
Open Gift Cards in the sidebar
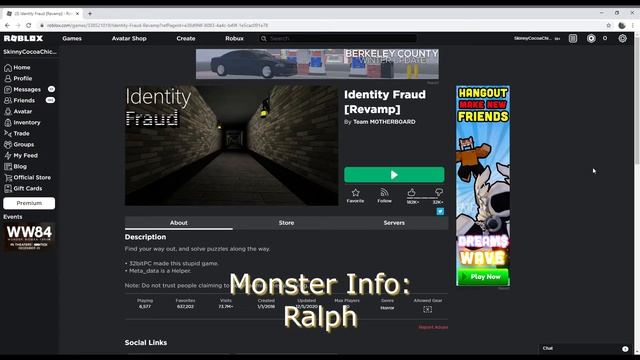(x=23, y=189)
